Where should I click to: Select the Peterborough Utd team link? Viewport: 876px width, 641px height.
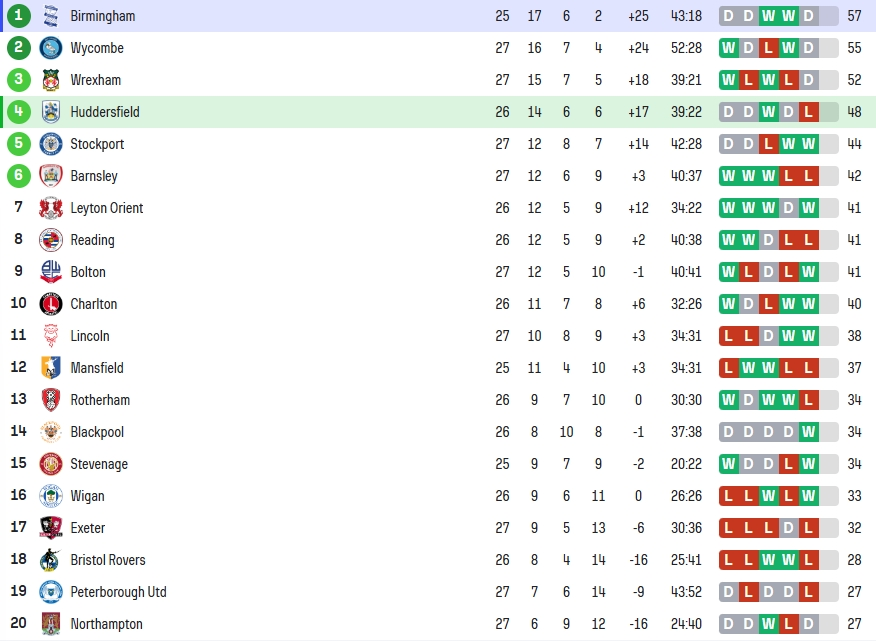click(118, 592)
